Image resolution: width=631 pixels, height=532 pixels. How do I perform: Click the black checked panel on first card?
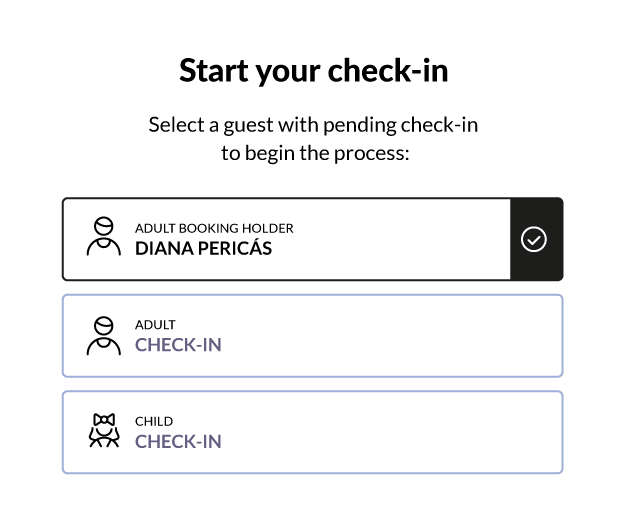[x=536, y=239]
